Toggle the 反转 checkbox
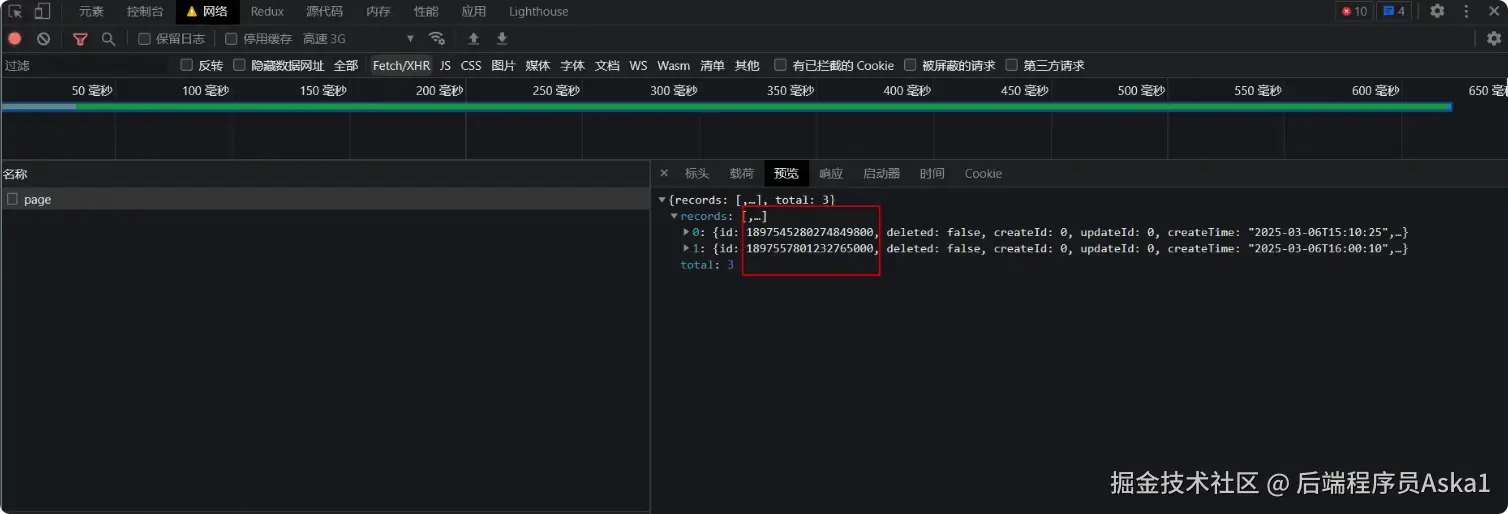The image size is (1508, 514). (x=186, y=65)
